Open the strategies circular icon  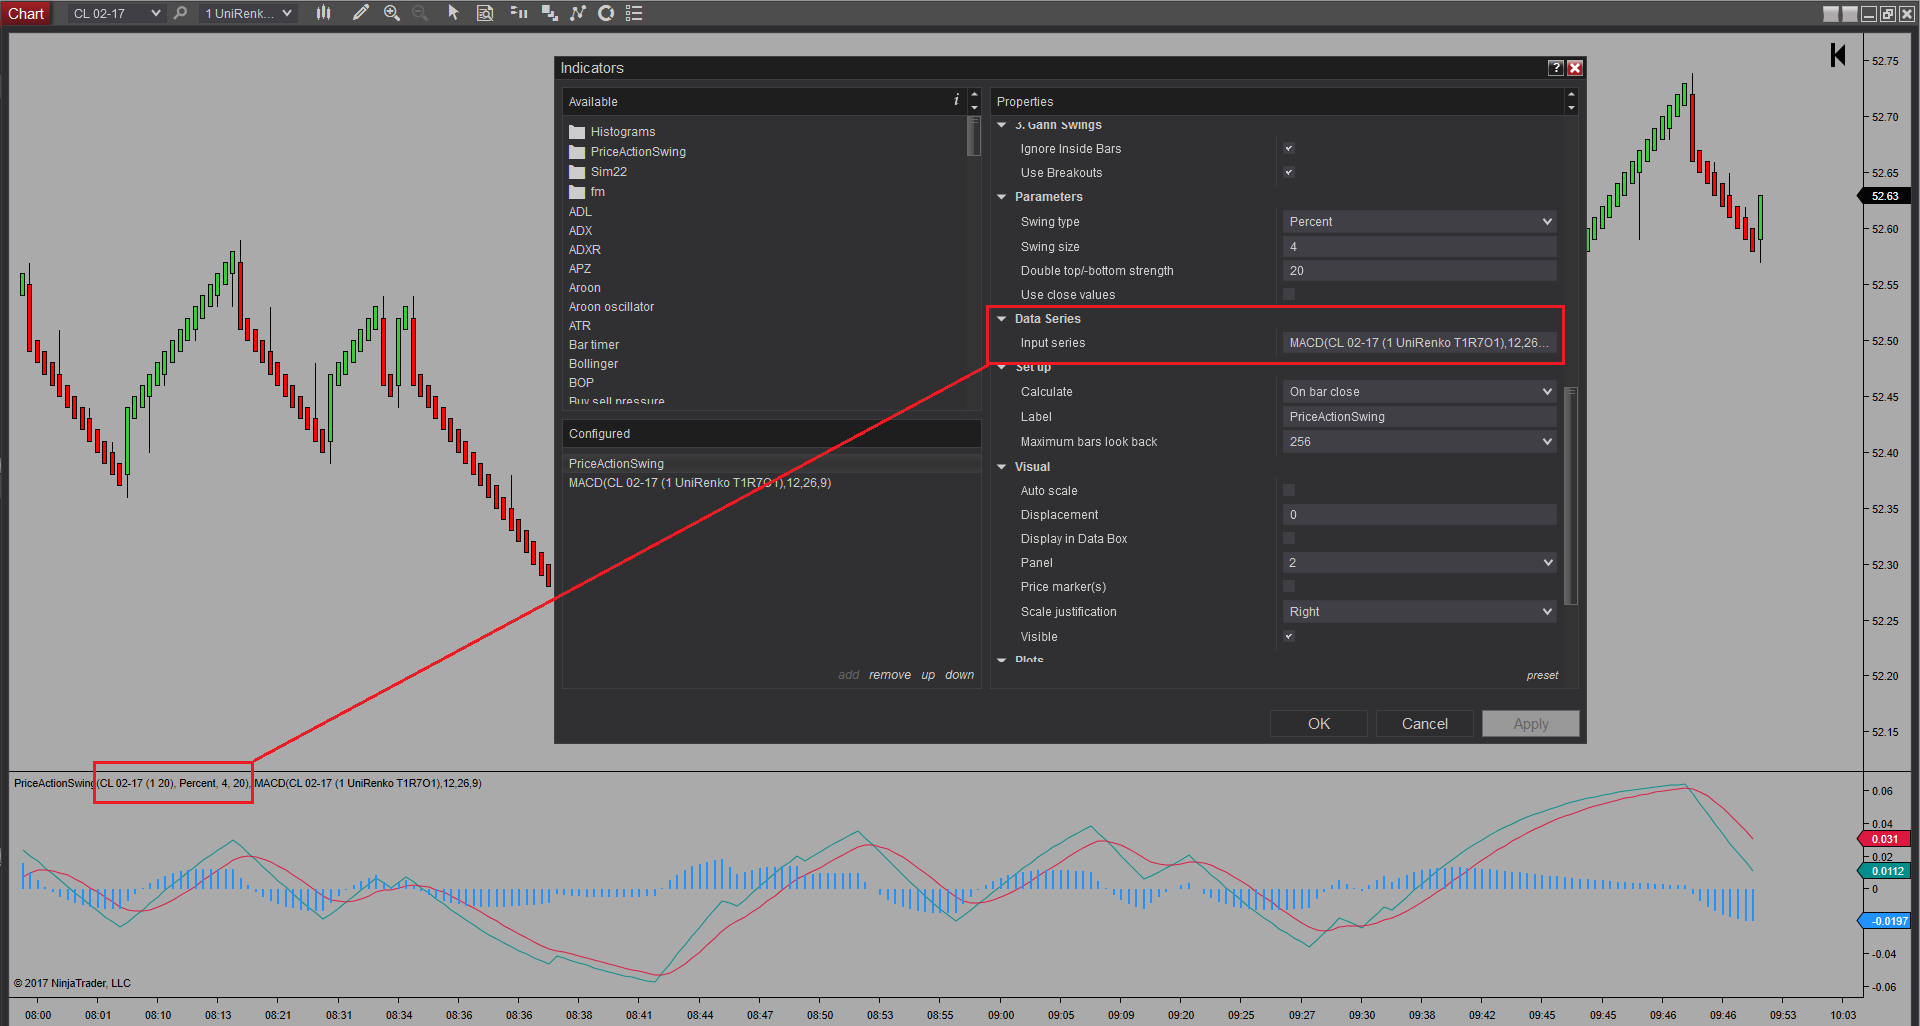[606, 13]
